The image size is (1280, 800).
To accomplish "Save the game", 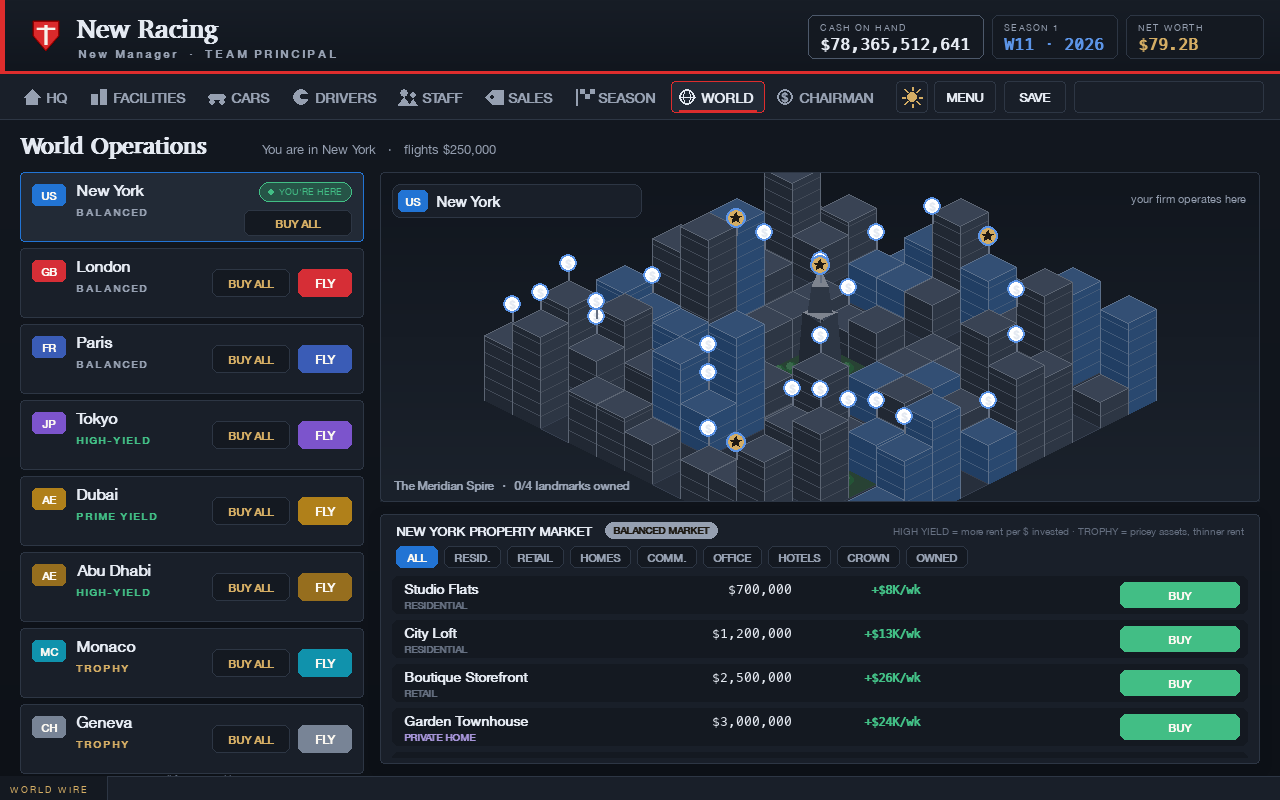I will coord(1034,97).
